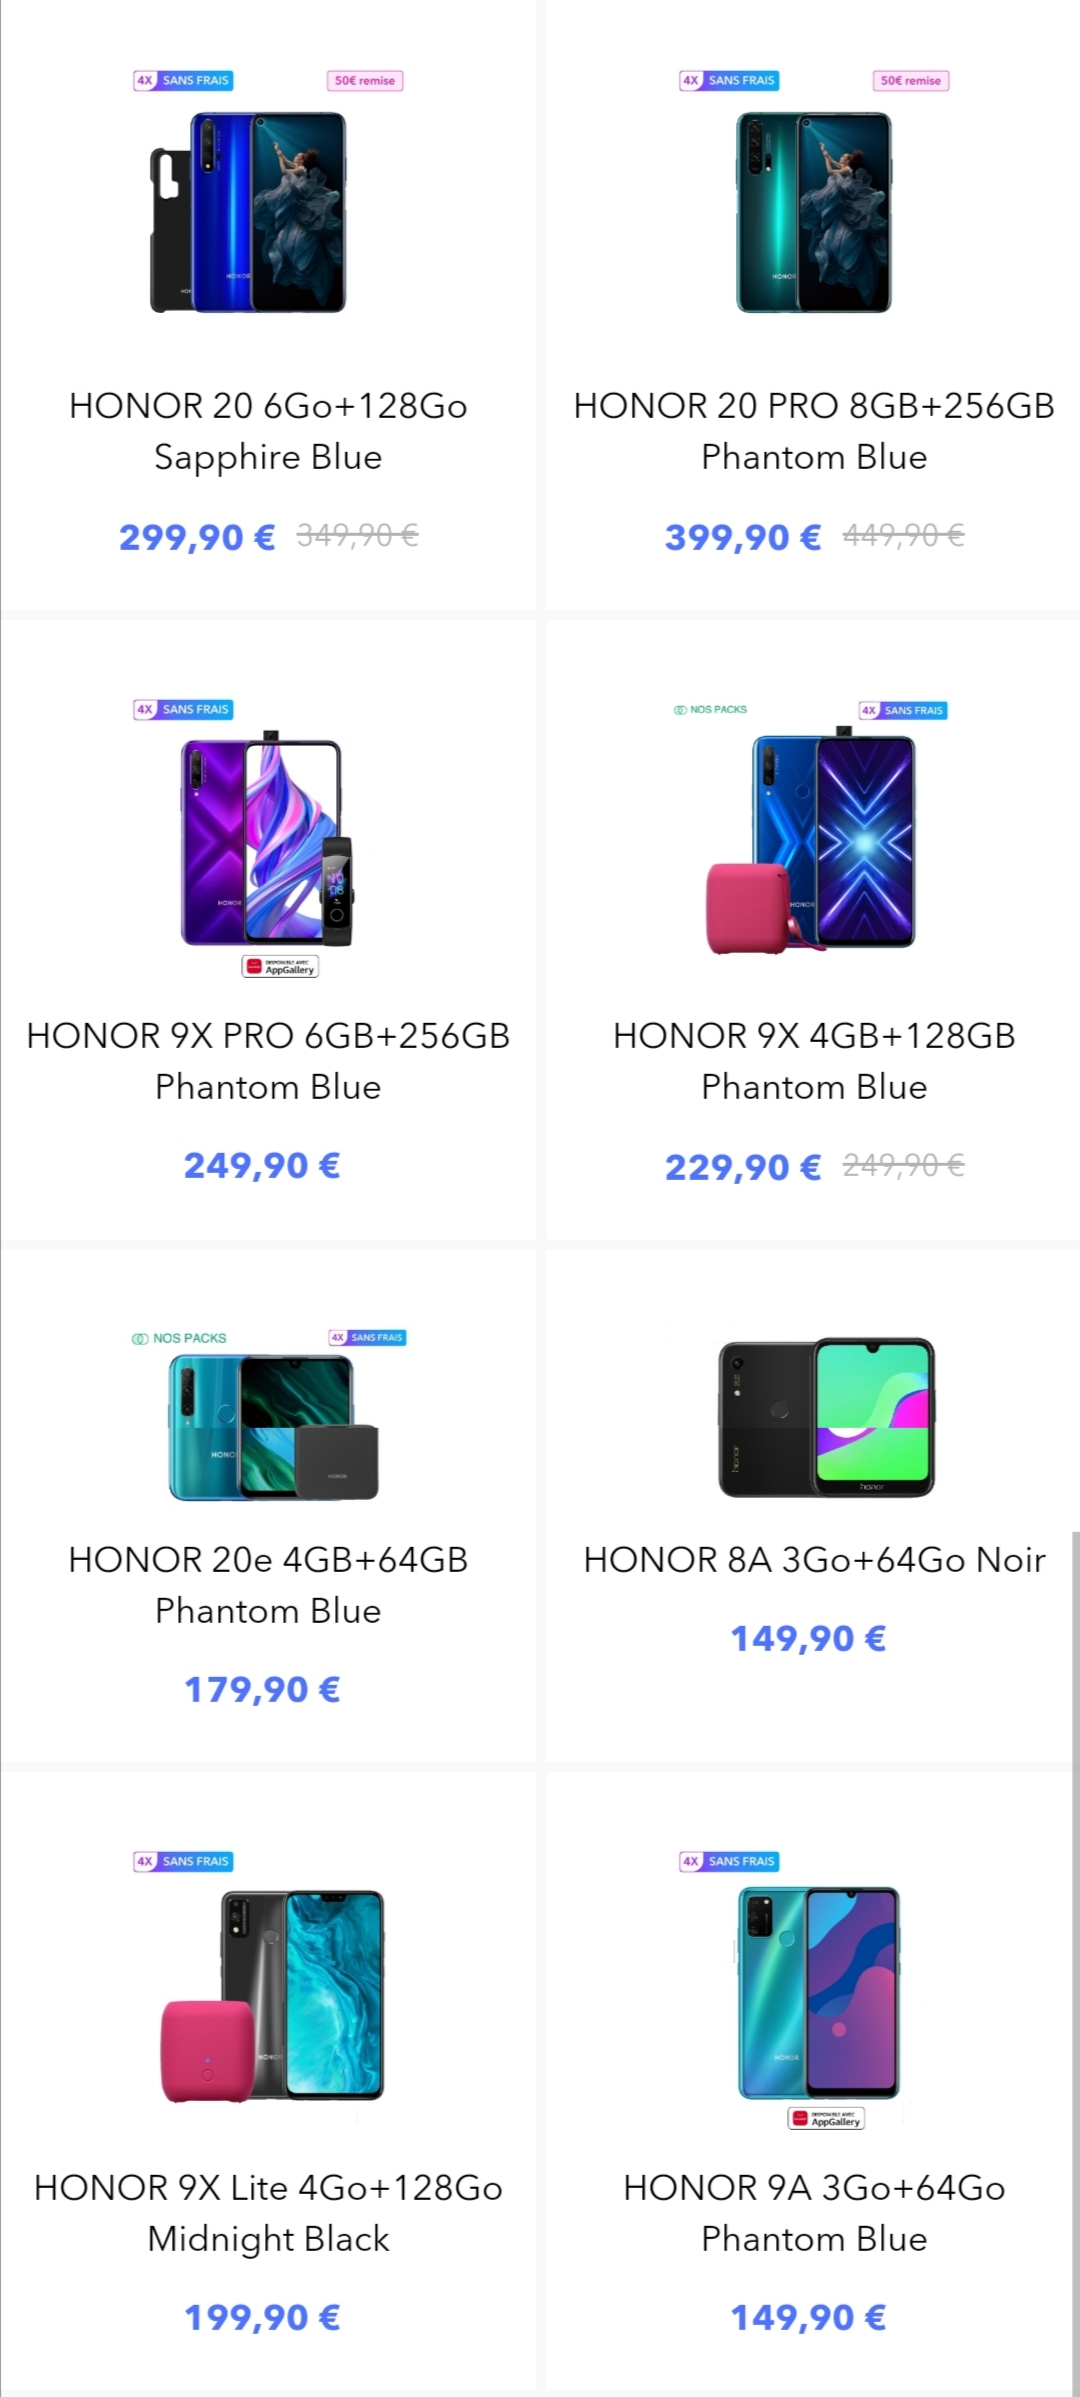
Task: Click the NOS PACKS badge on HONOR 20e
Action: [x=180, y=1338]
